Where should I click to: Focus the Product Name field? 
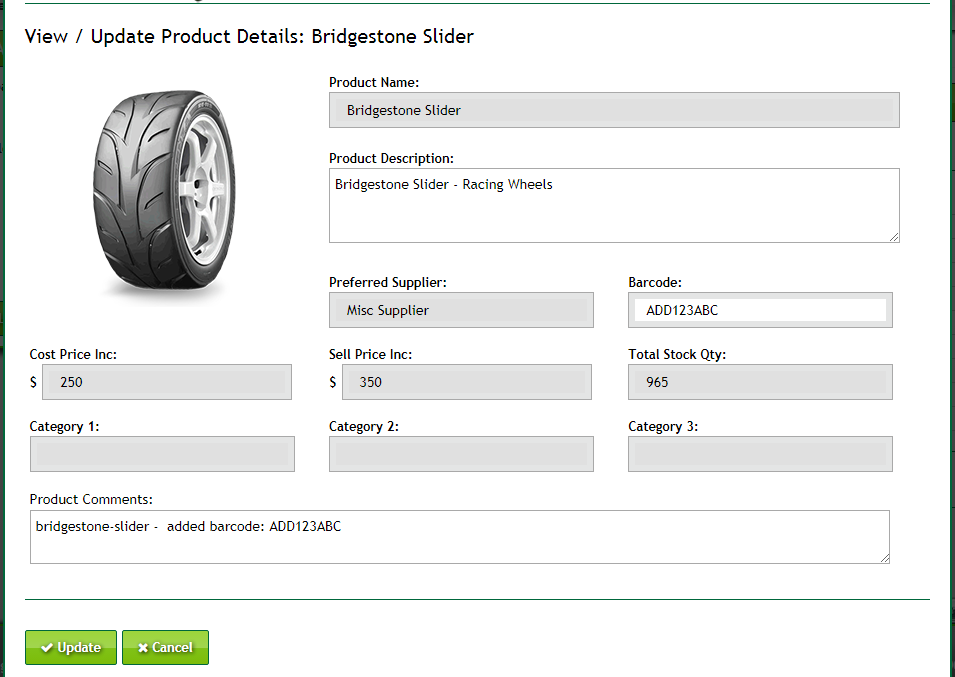[614, 110]
